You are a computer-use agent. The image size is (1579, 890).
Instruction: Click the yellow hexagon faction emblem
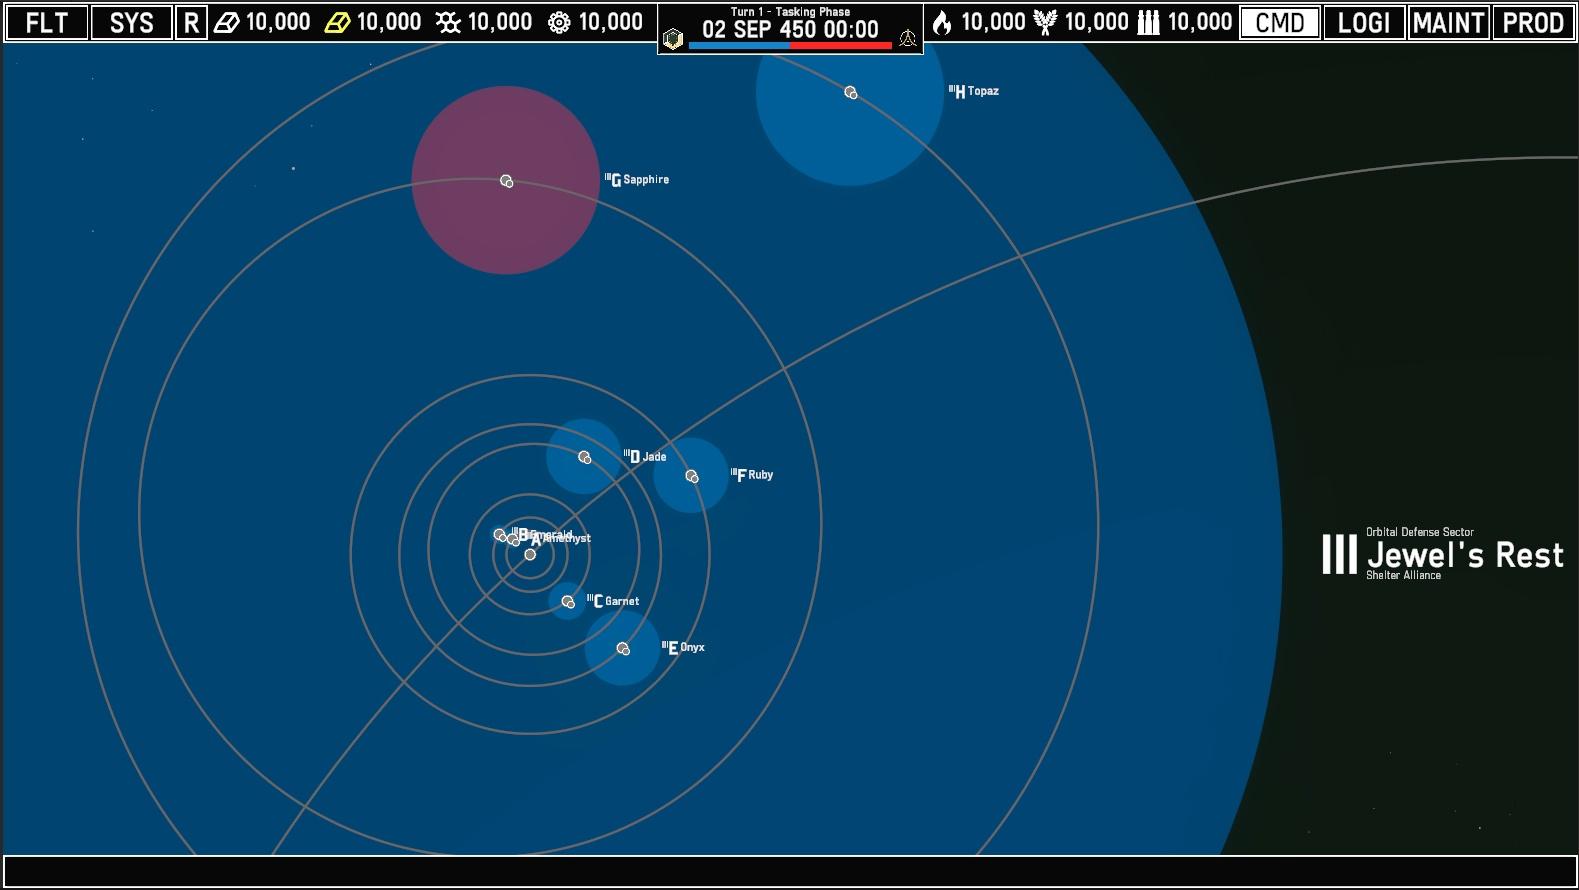point(673,38)
